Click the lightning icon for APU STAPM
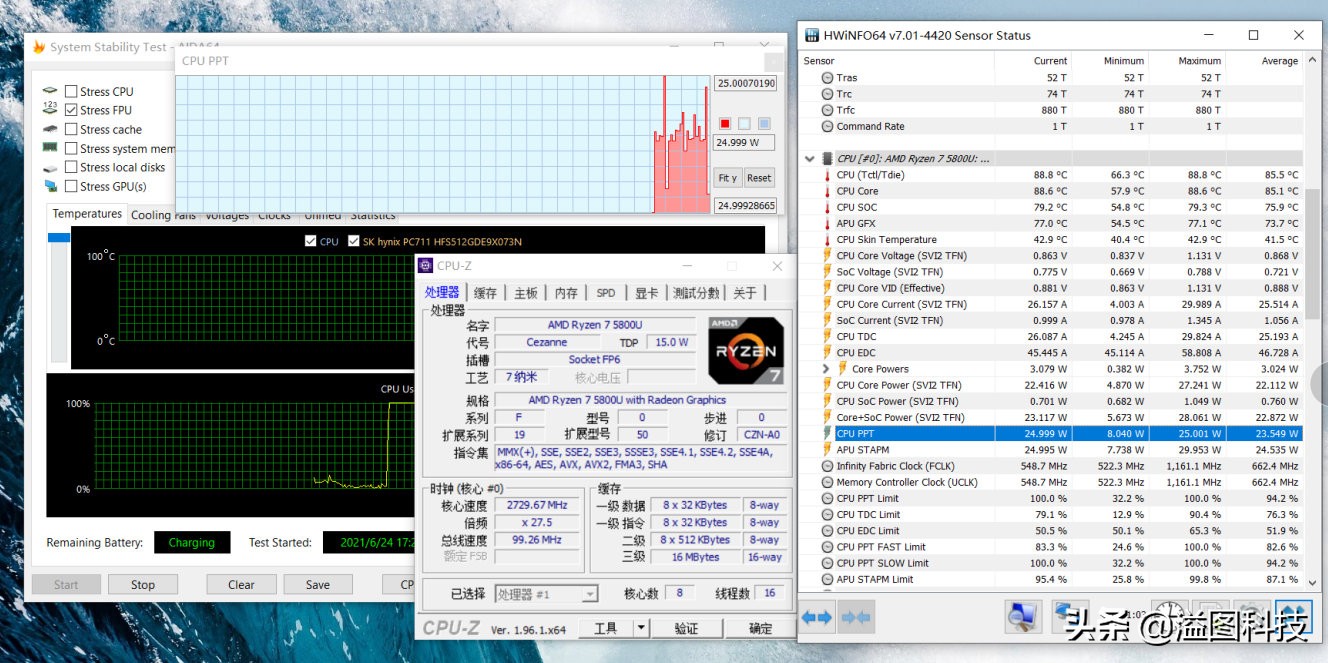The width and height of the screenshot is (1328, 663). [827, 450]
